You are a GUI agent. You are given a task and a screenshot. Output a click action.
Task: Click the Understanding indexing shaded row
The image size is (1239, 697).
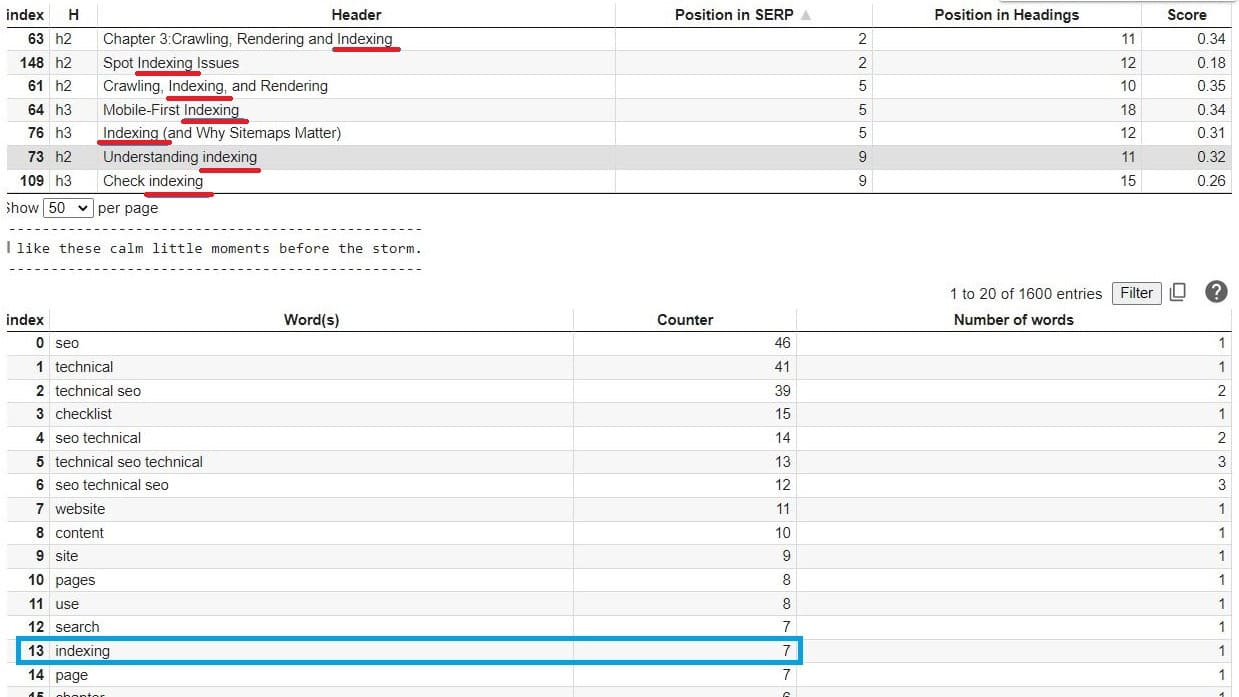180,157
